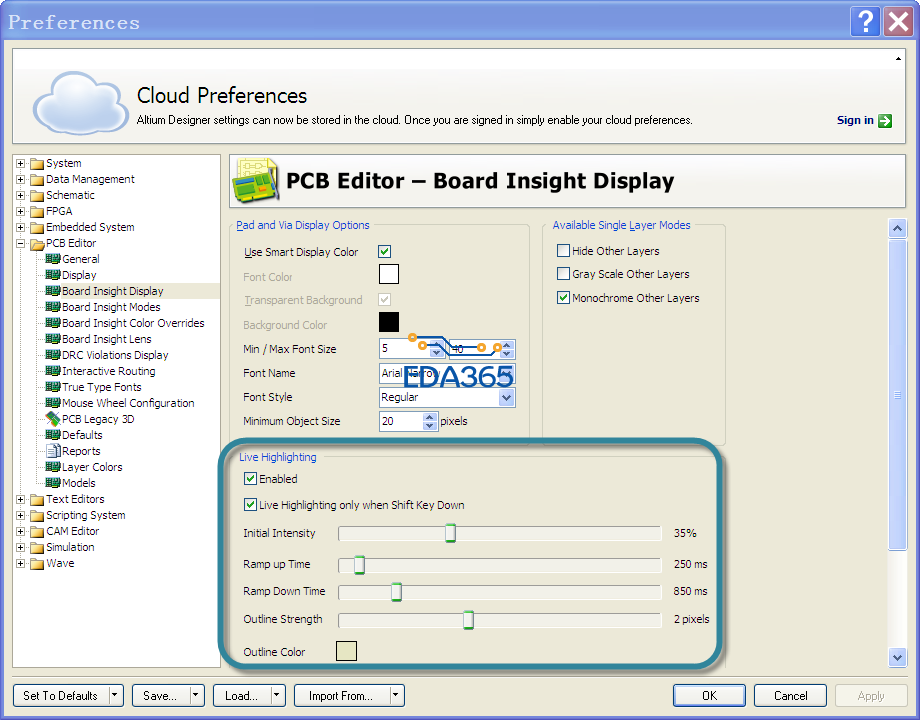Image resolution: width=920 pixels, height=720 pixels.
Task: Click the Board Insight Modes page icon
Action: [x=53, y=307]
